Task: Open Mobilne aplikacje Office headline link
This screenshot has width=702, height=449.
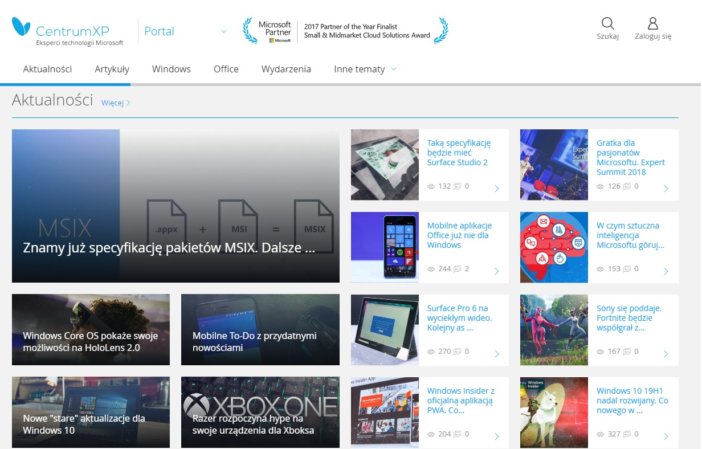Action: coord(459,235)
